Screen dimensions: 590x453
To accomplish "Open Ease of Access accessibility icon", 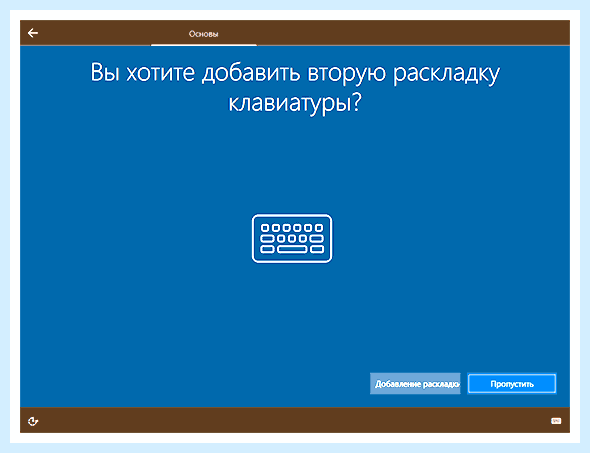I will coord(33,421).
